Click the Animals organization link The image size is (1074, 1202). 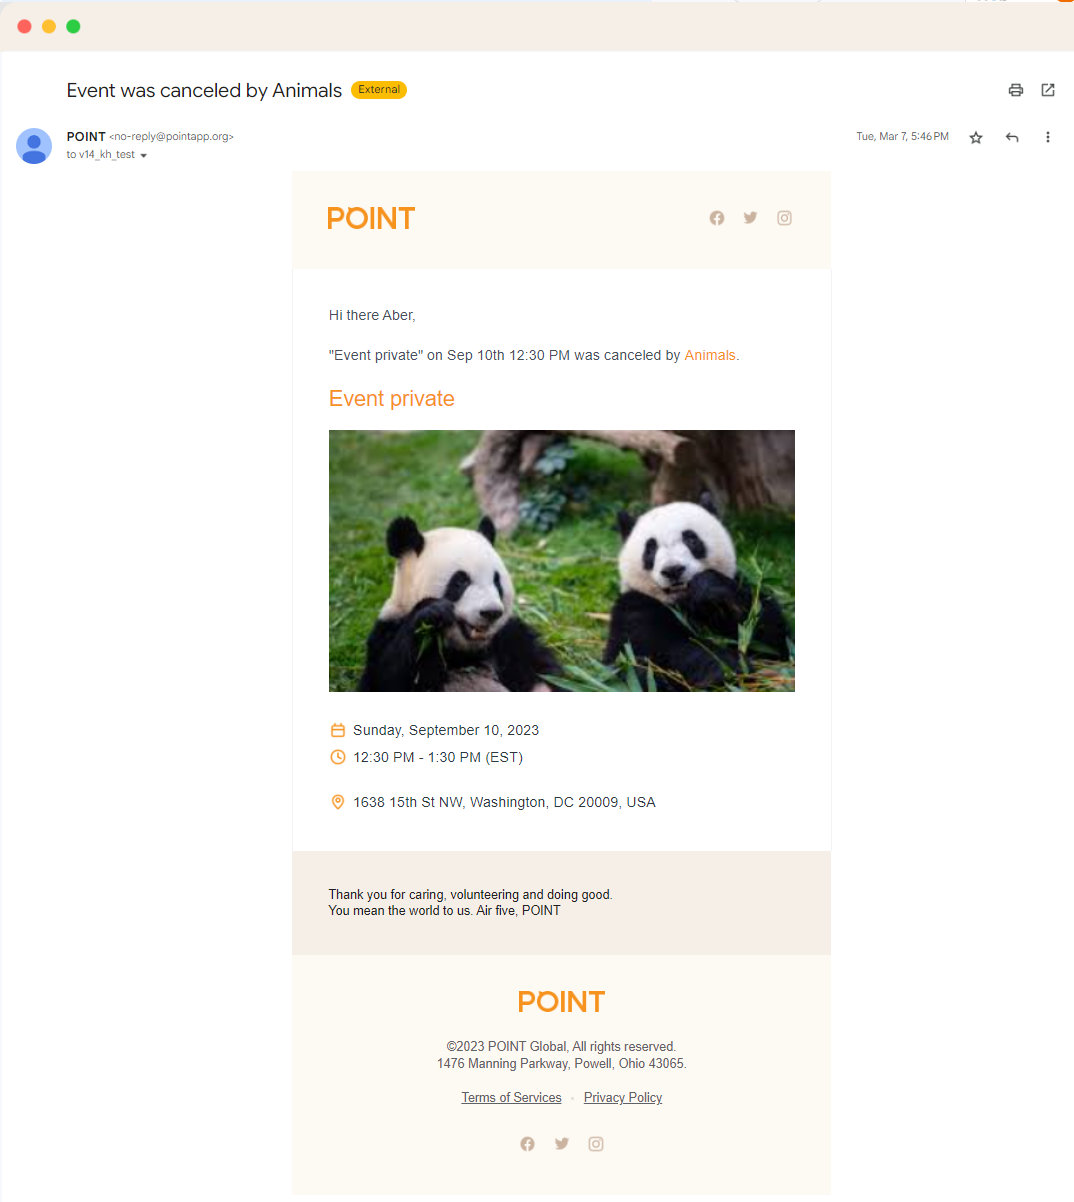click(x=710, y=355)
